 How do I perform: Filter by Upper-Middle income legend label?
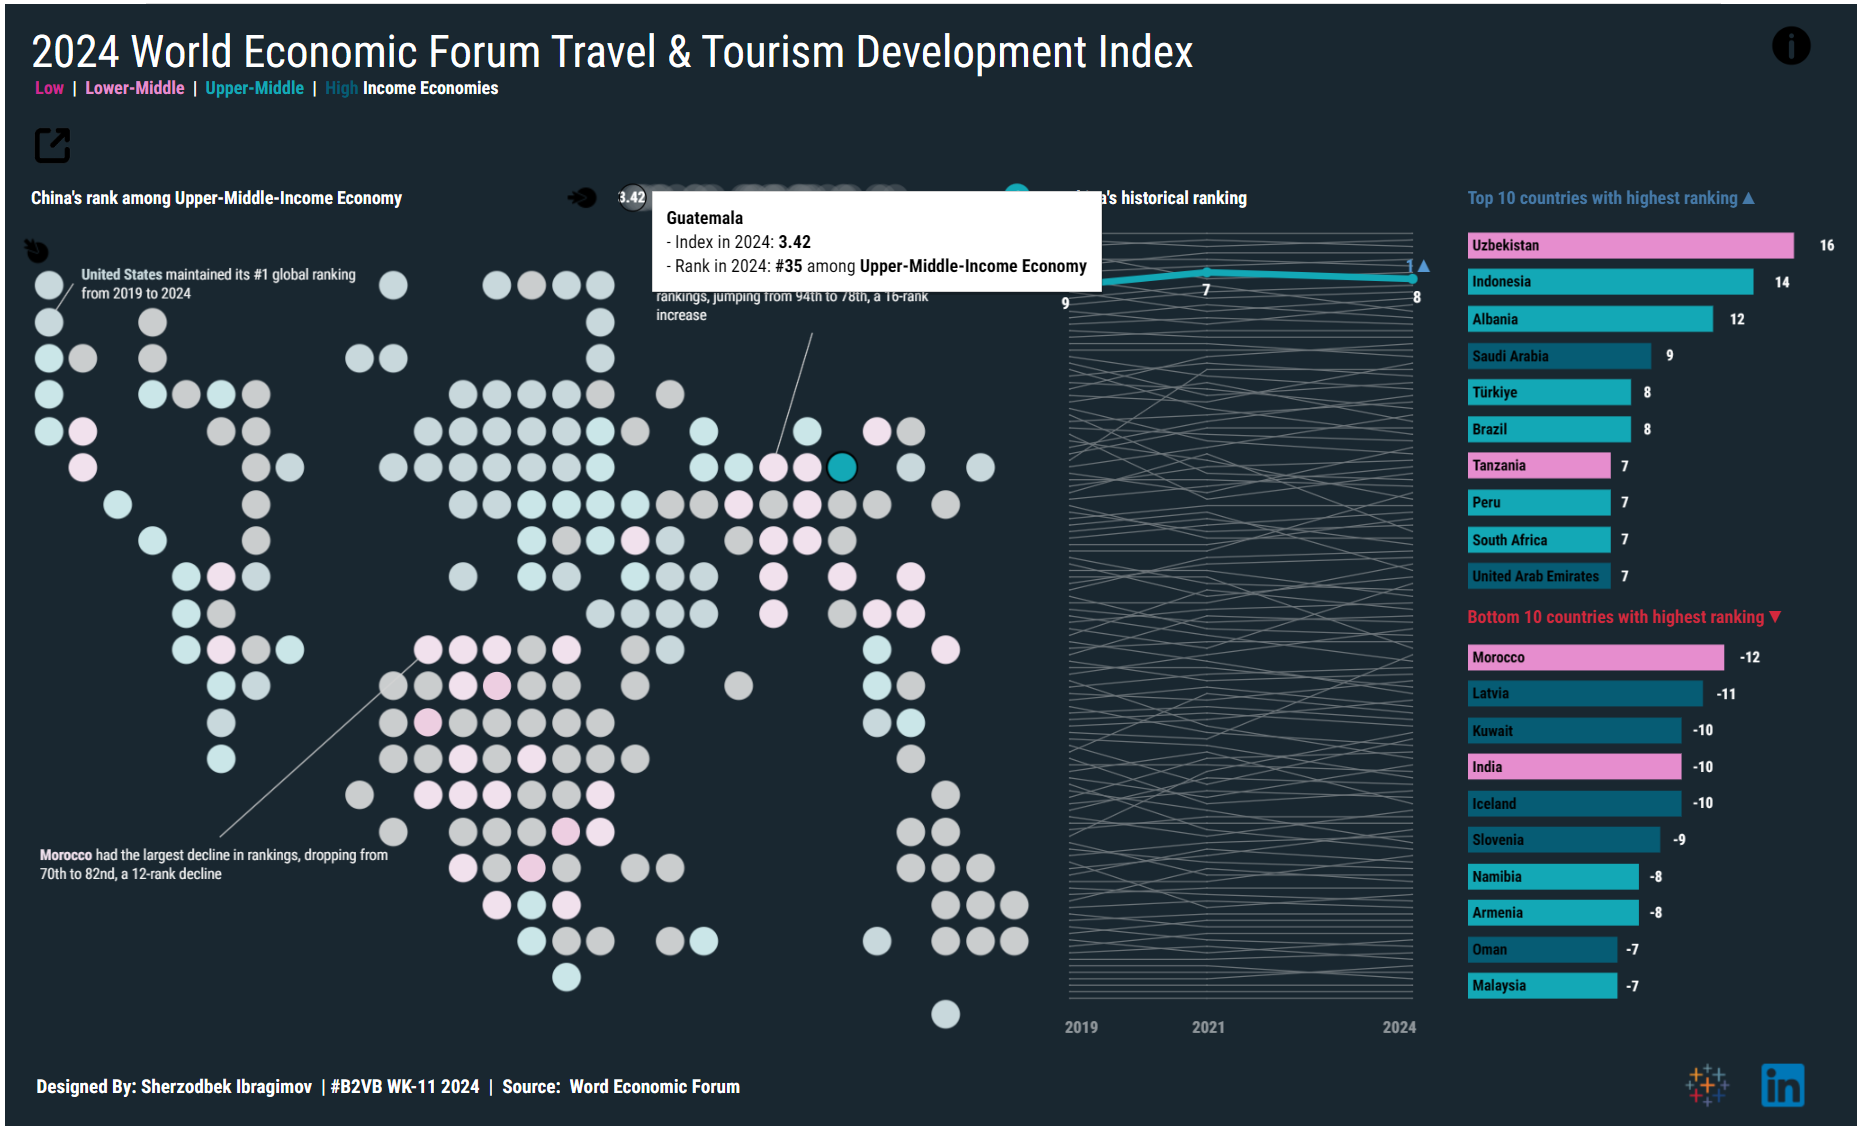click(x=254, y=88)
